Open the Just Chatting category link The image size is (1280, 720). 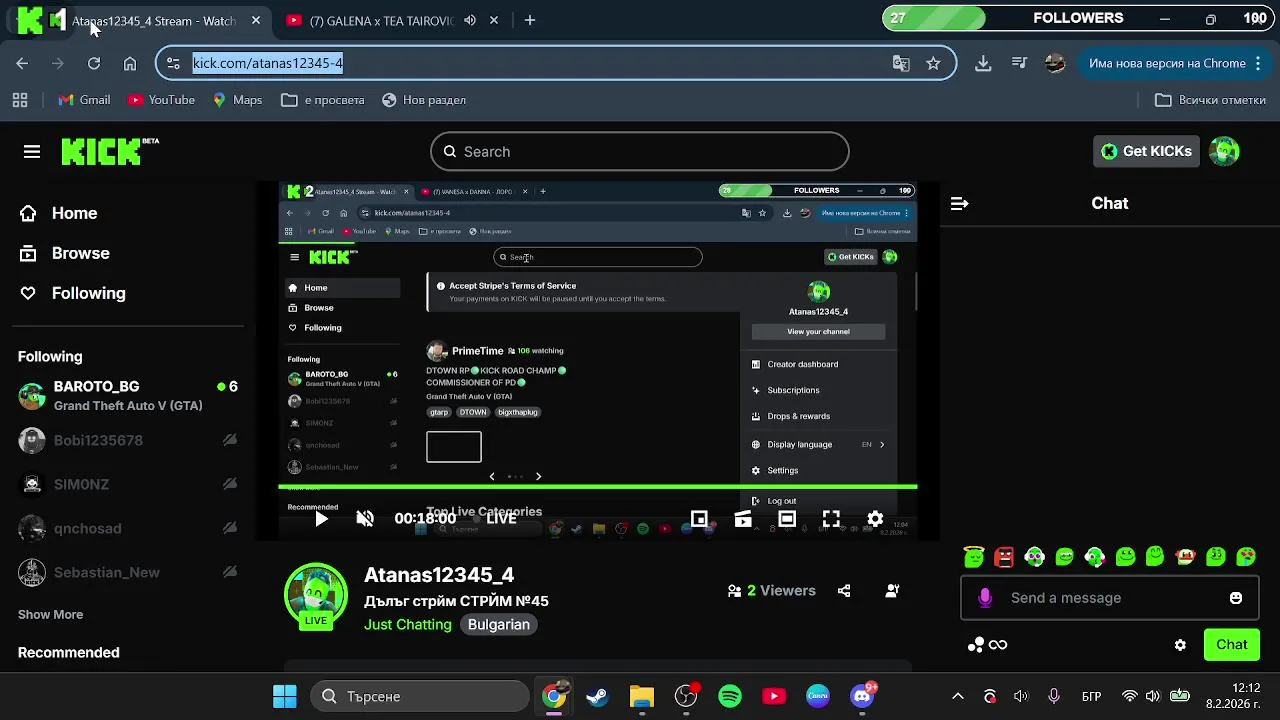pos(408,624)
